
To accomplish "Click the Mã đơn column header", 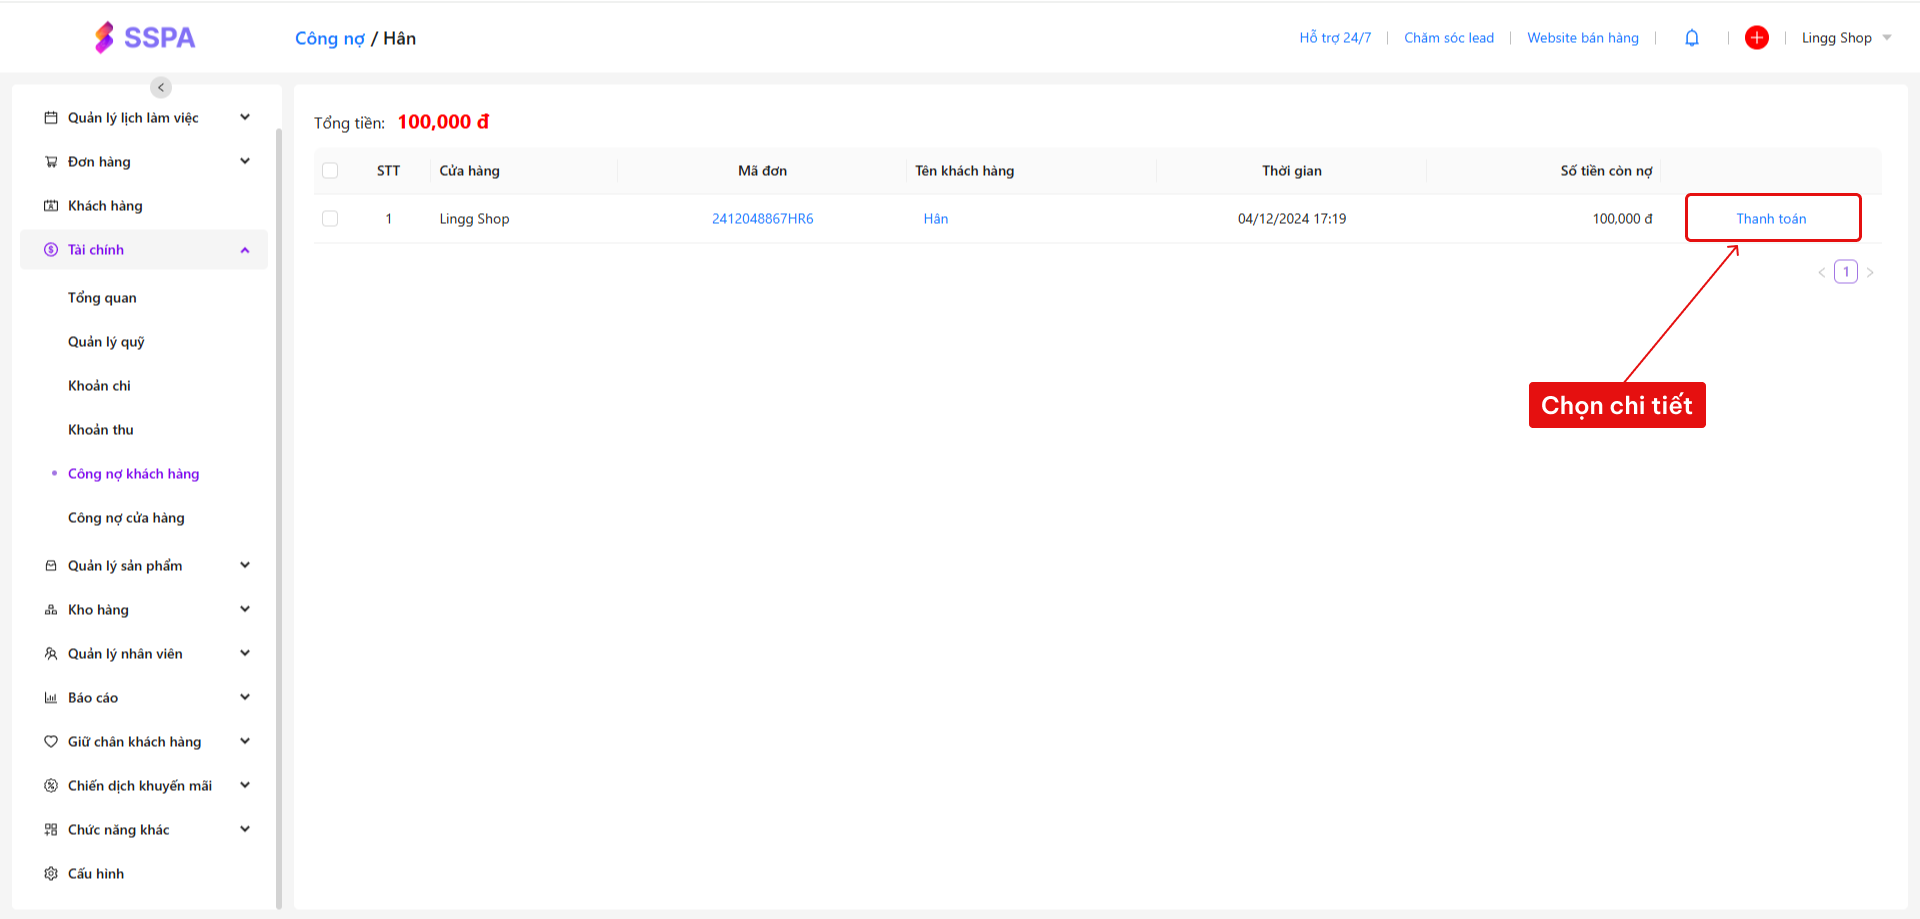I will coord(762,170).
